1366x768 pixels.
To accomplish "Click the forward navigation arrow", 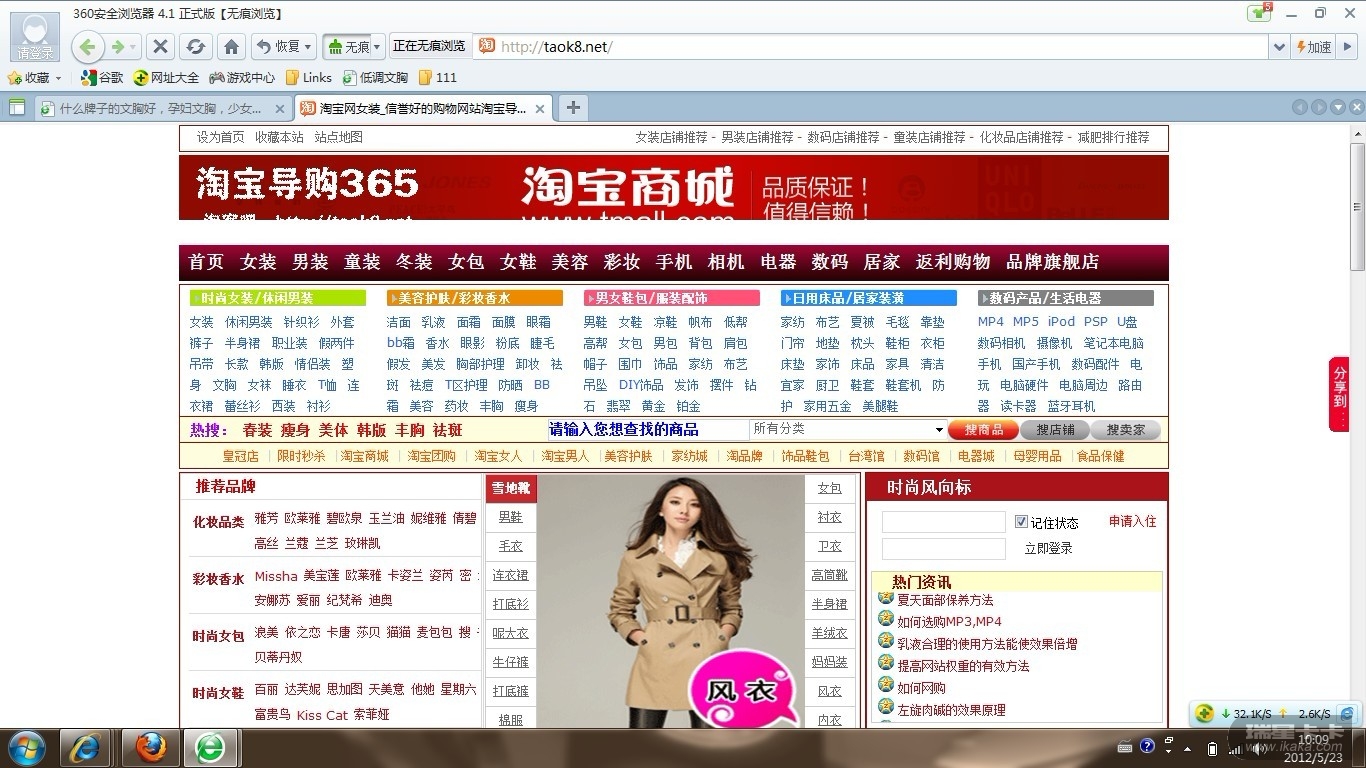I will (119, 46).
